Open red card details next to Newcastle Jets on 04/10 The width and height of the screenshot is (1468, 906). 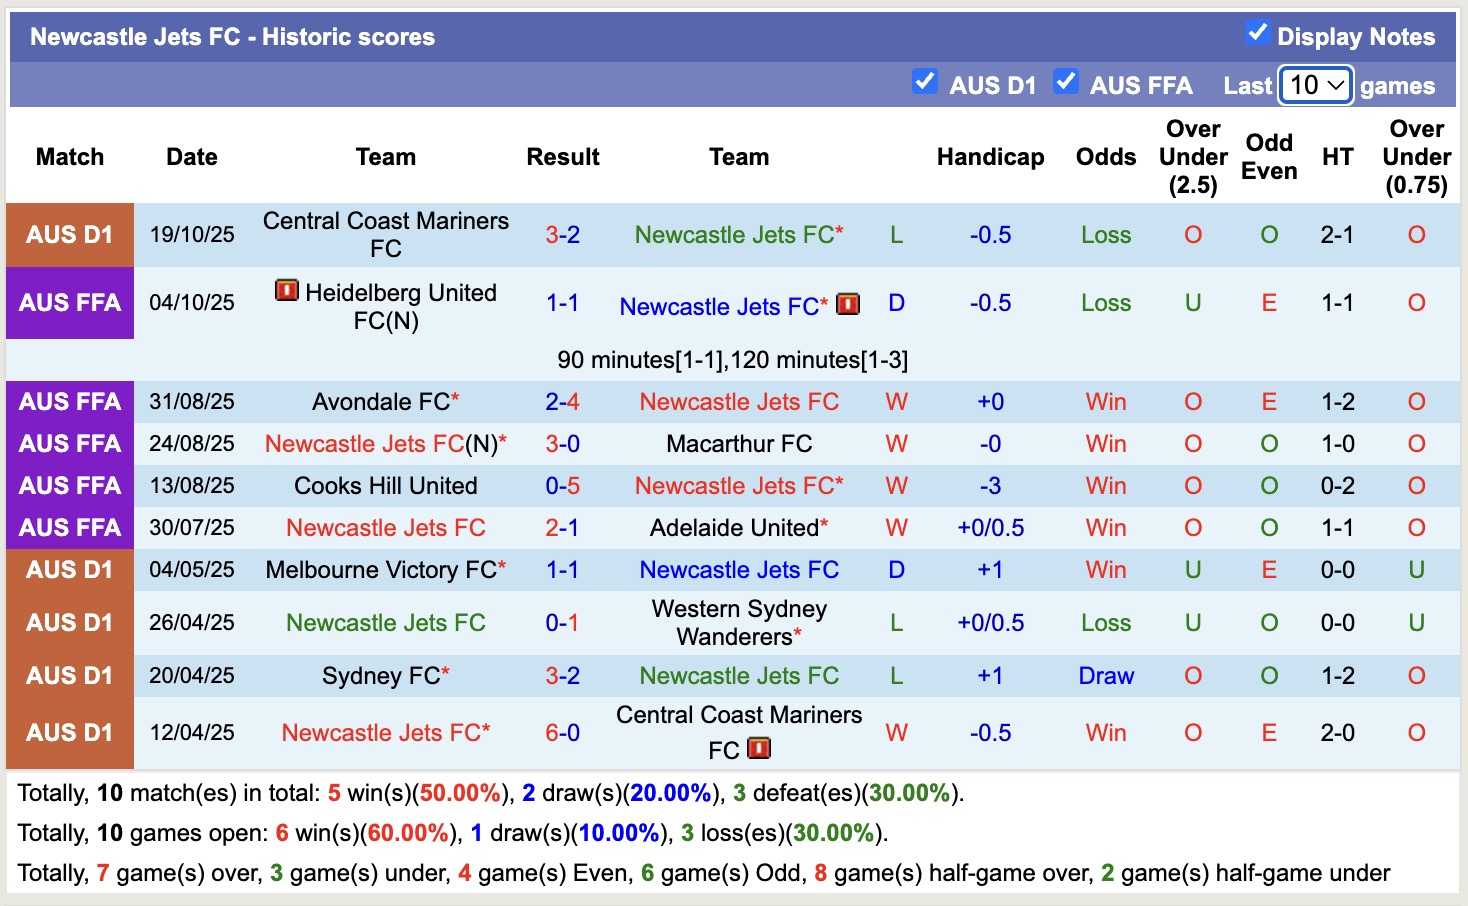click(847, 305)
